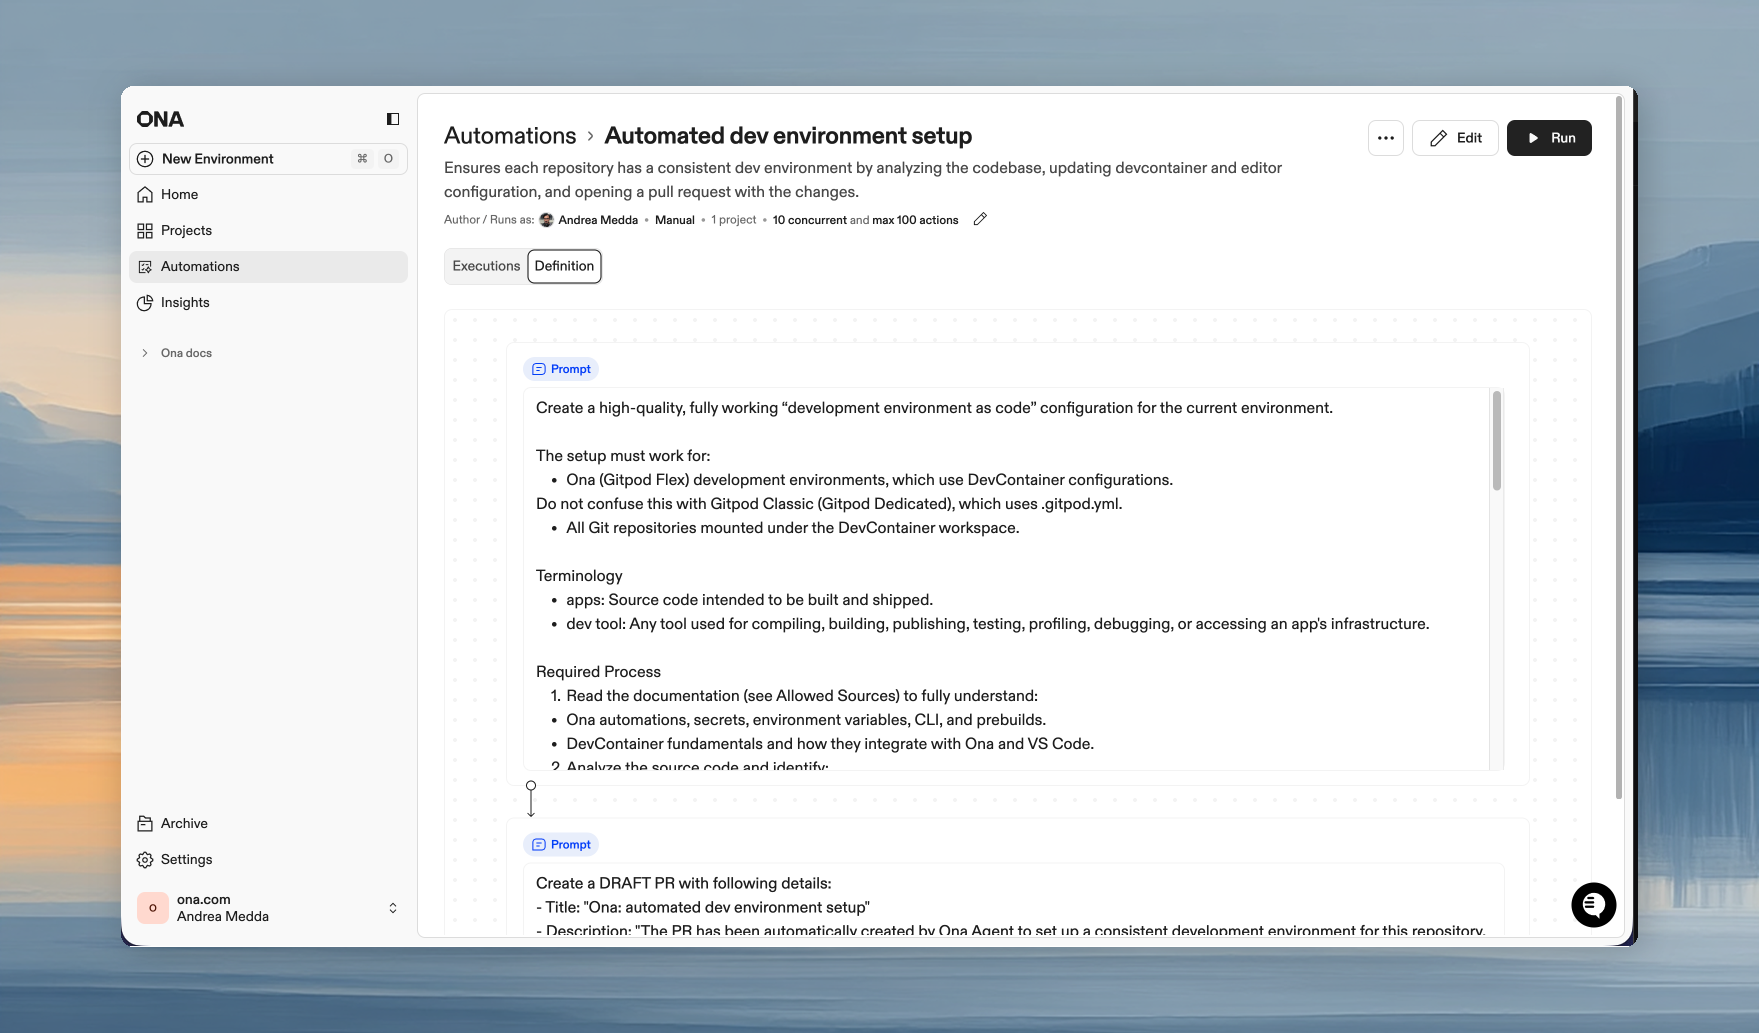Image resolution: width=1759 pixels, height=1033 pixels.
Task: Open the chat support bubble icon
Action: pos(1593,904)
